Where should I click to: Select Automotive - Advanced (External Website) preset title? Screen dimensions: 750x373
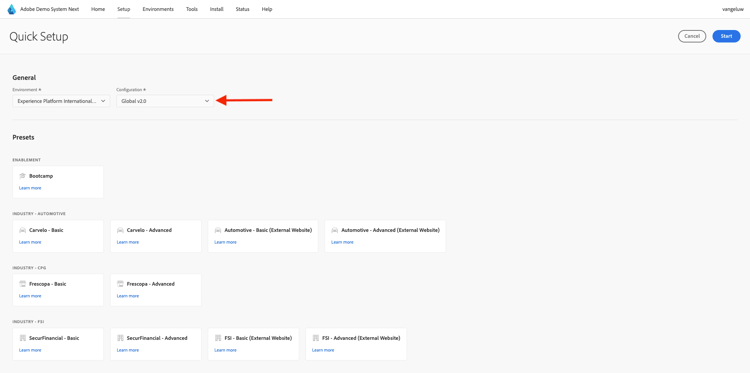pyautogui.click(x=390, y=230)
